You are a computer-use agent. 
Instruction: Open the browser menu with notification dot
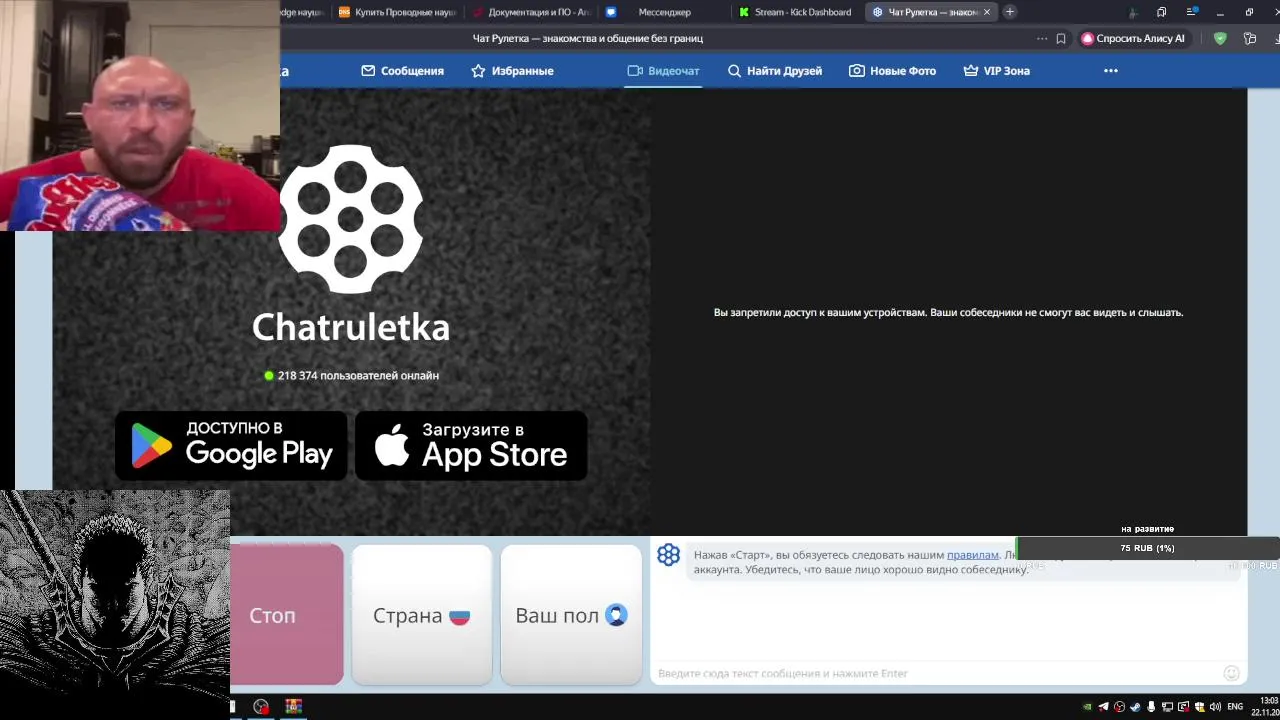tap(1193, 11)
